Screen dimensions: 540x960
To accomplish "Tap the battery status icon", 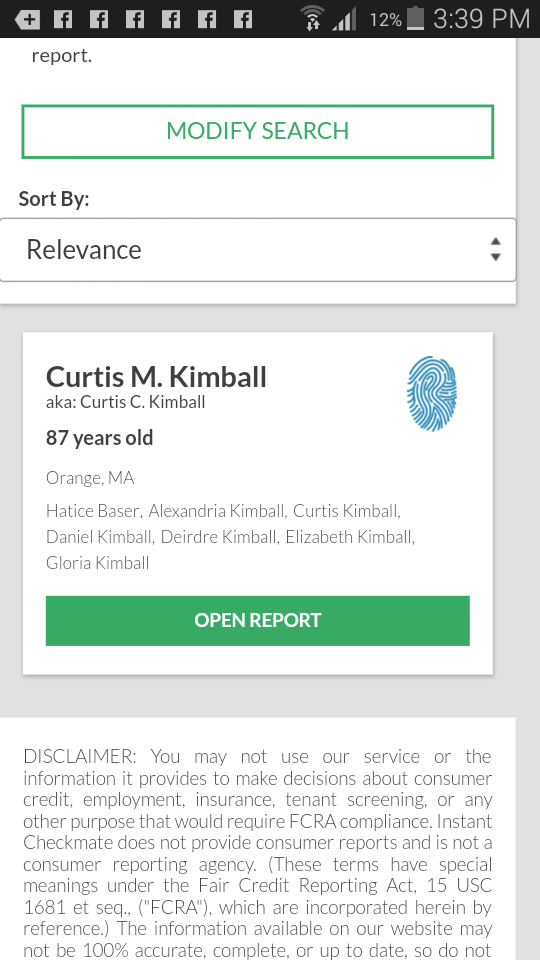I will pos(415,18).
